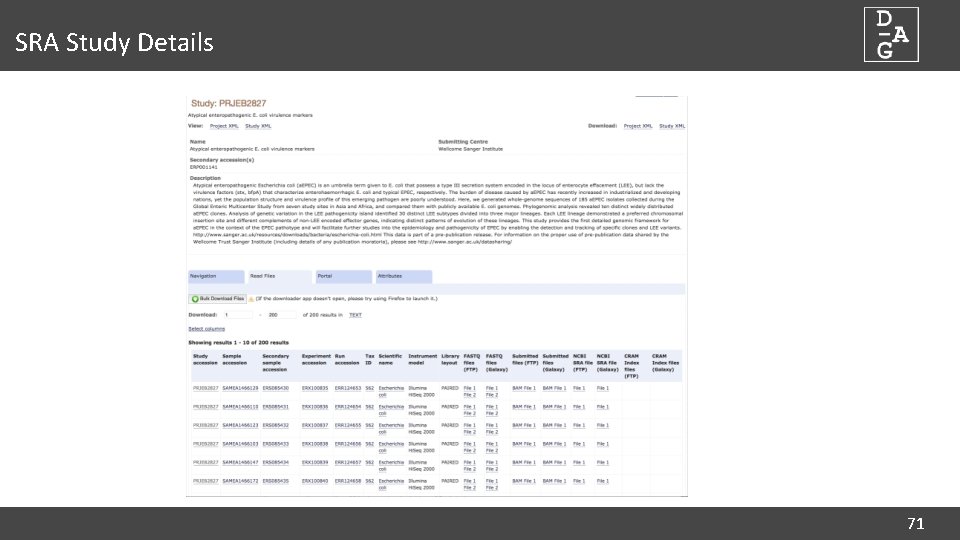Open Escherichia coli link in ERR124655 row
960x540 pixels.
[x=391, y=429]
